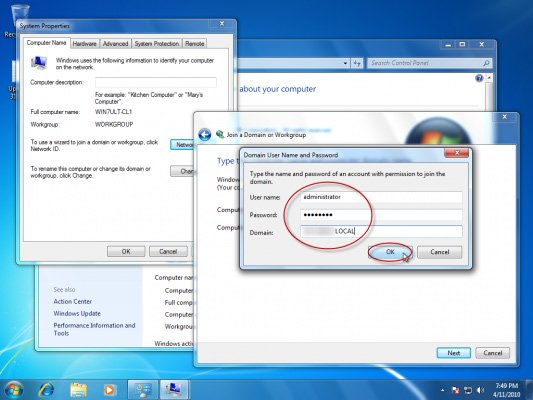Viewport: 533px width, 400px height.
Task: Focus the Domain field
Action: pos(381,231)
